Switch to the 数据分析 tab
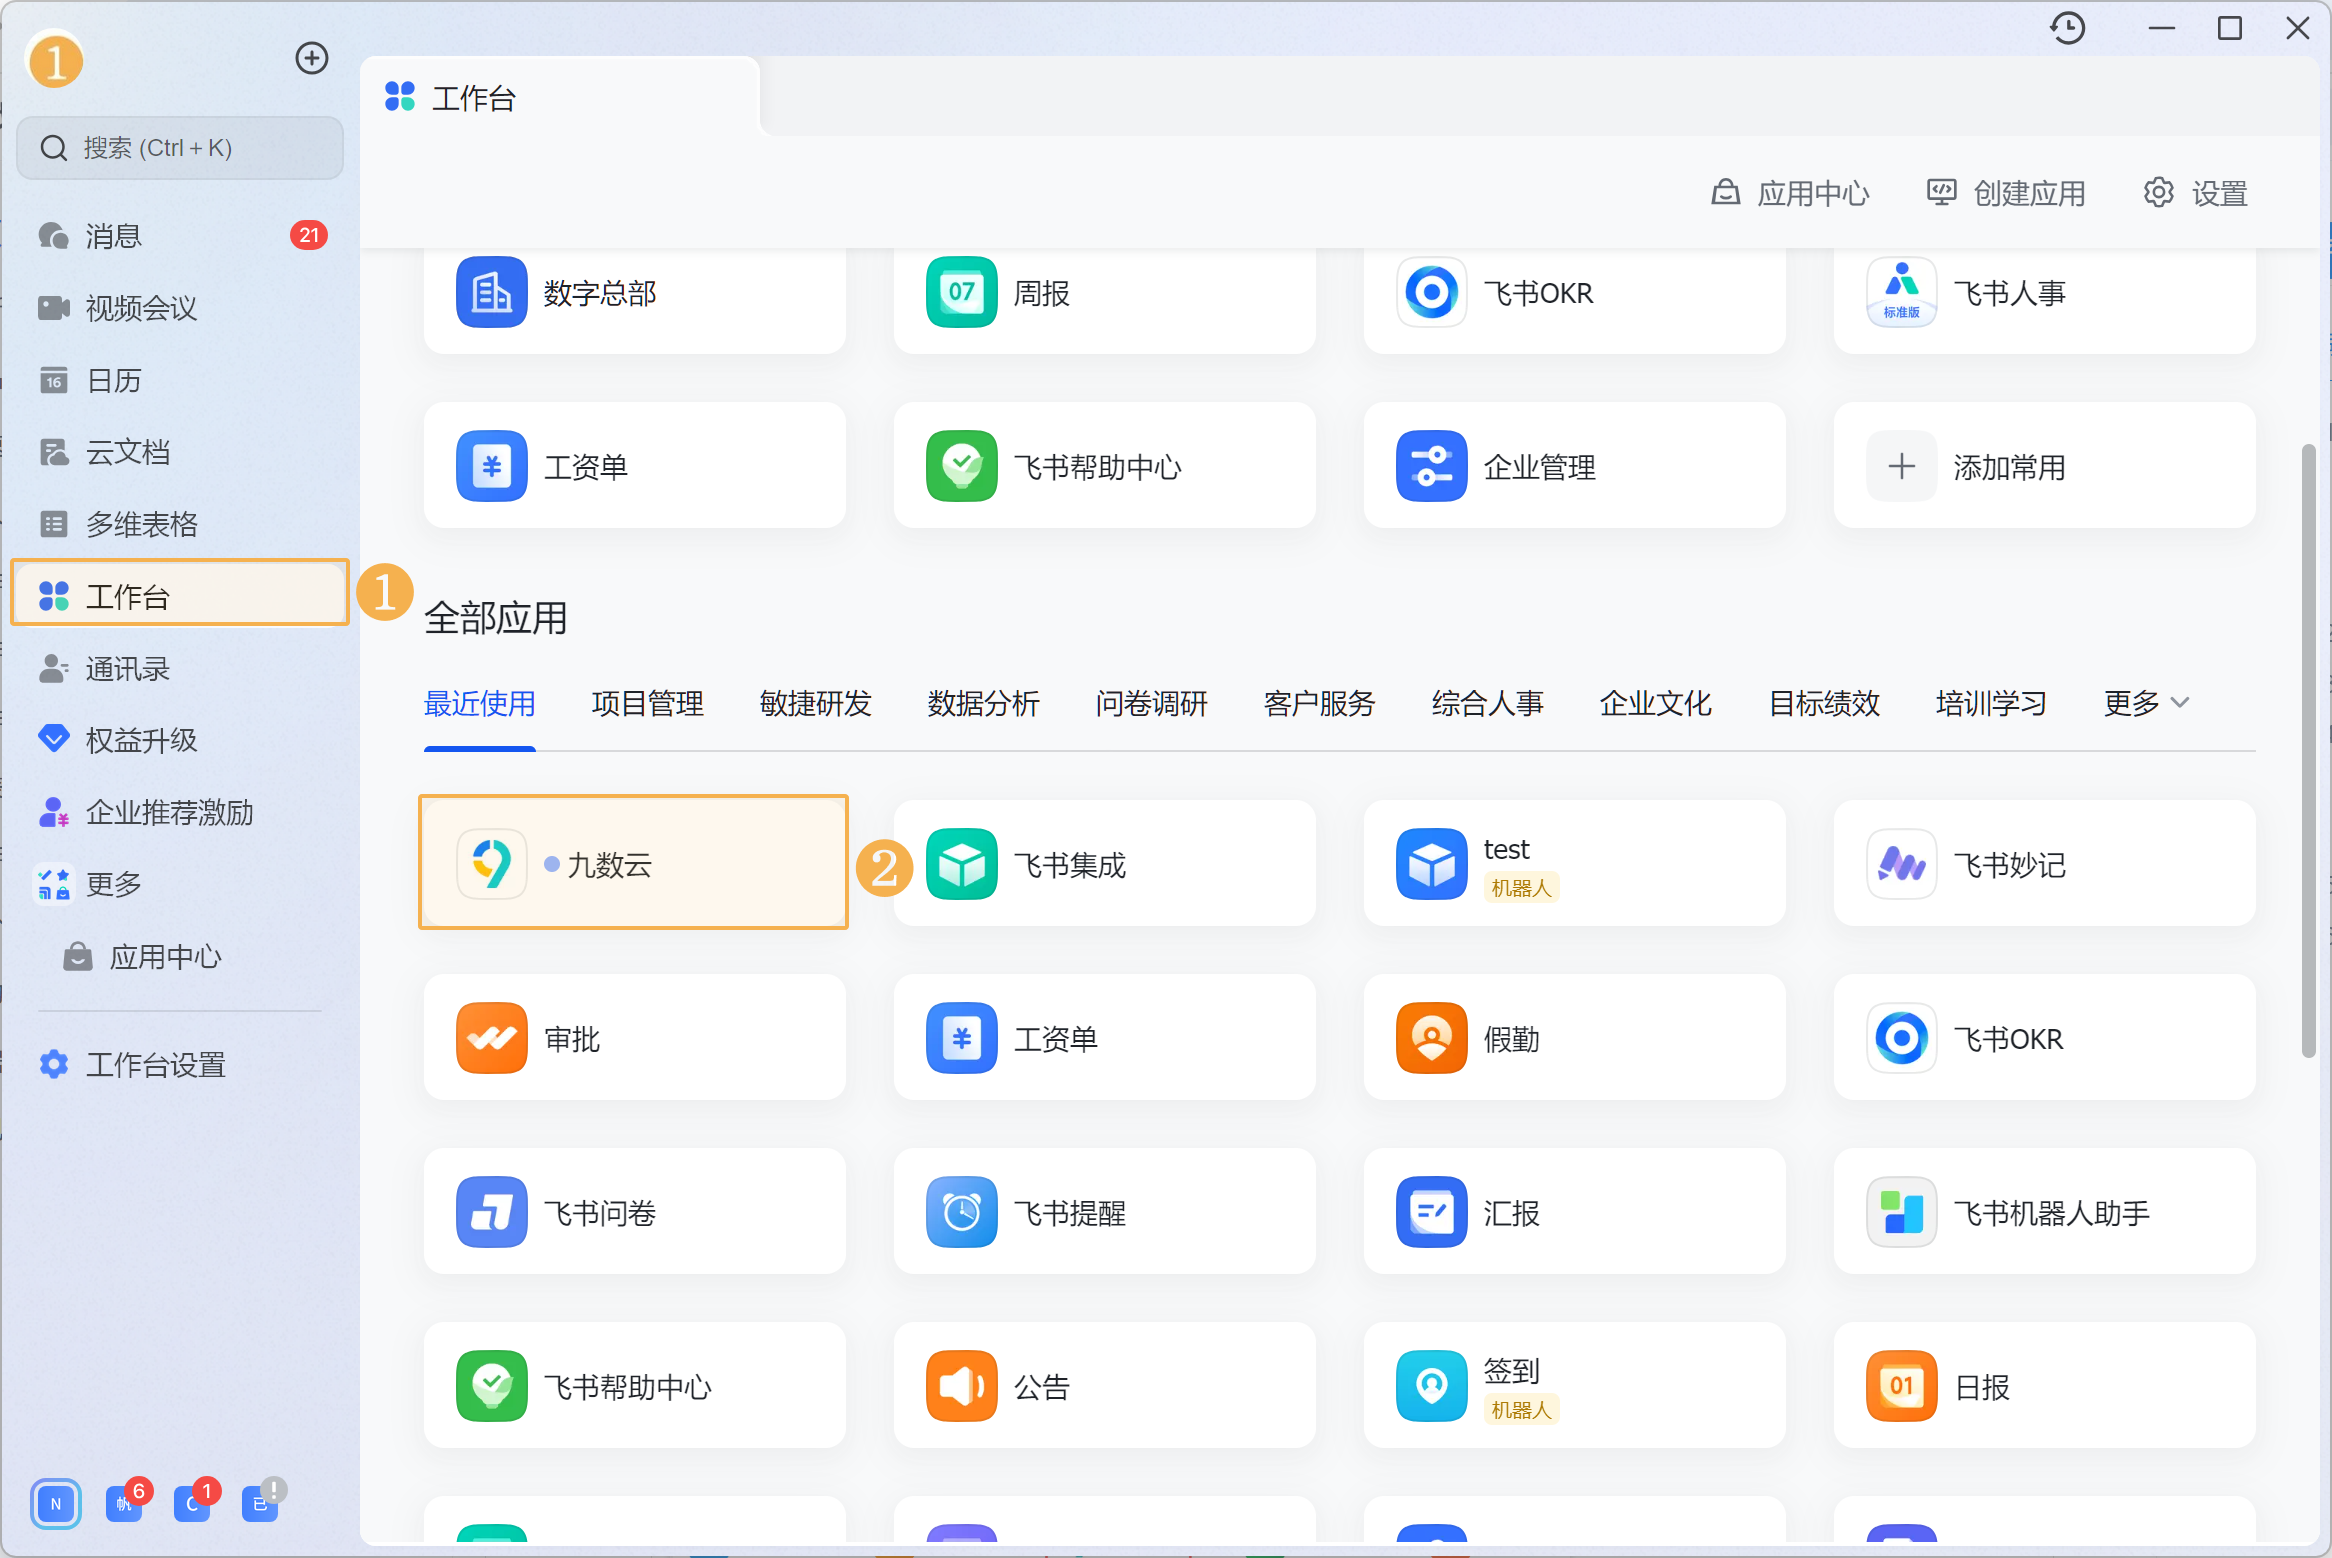The width and height of the screenshot is (2332, 1558). pos(984,703)
